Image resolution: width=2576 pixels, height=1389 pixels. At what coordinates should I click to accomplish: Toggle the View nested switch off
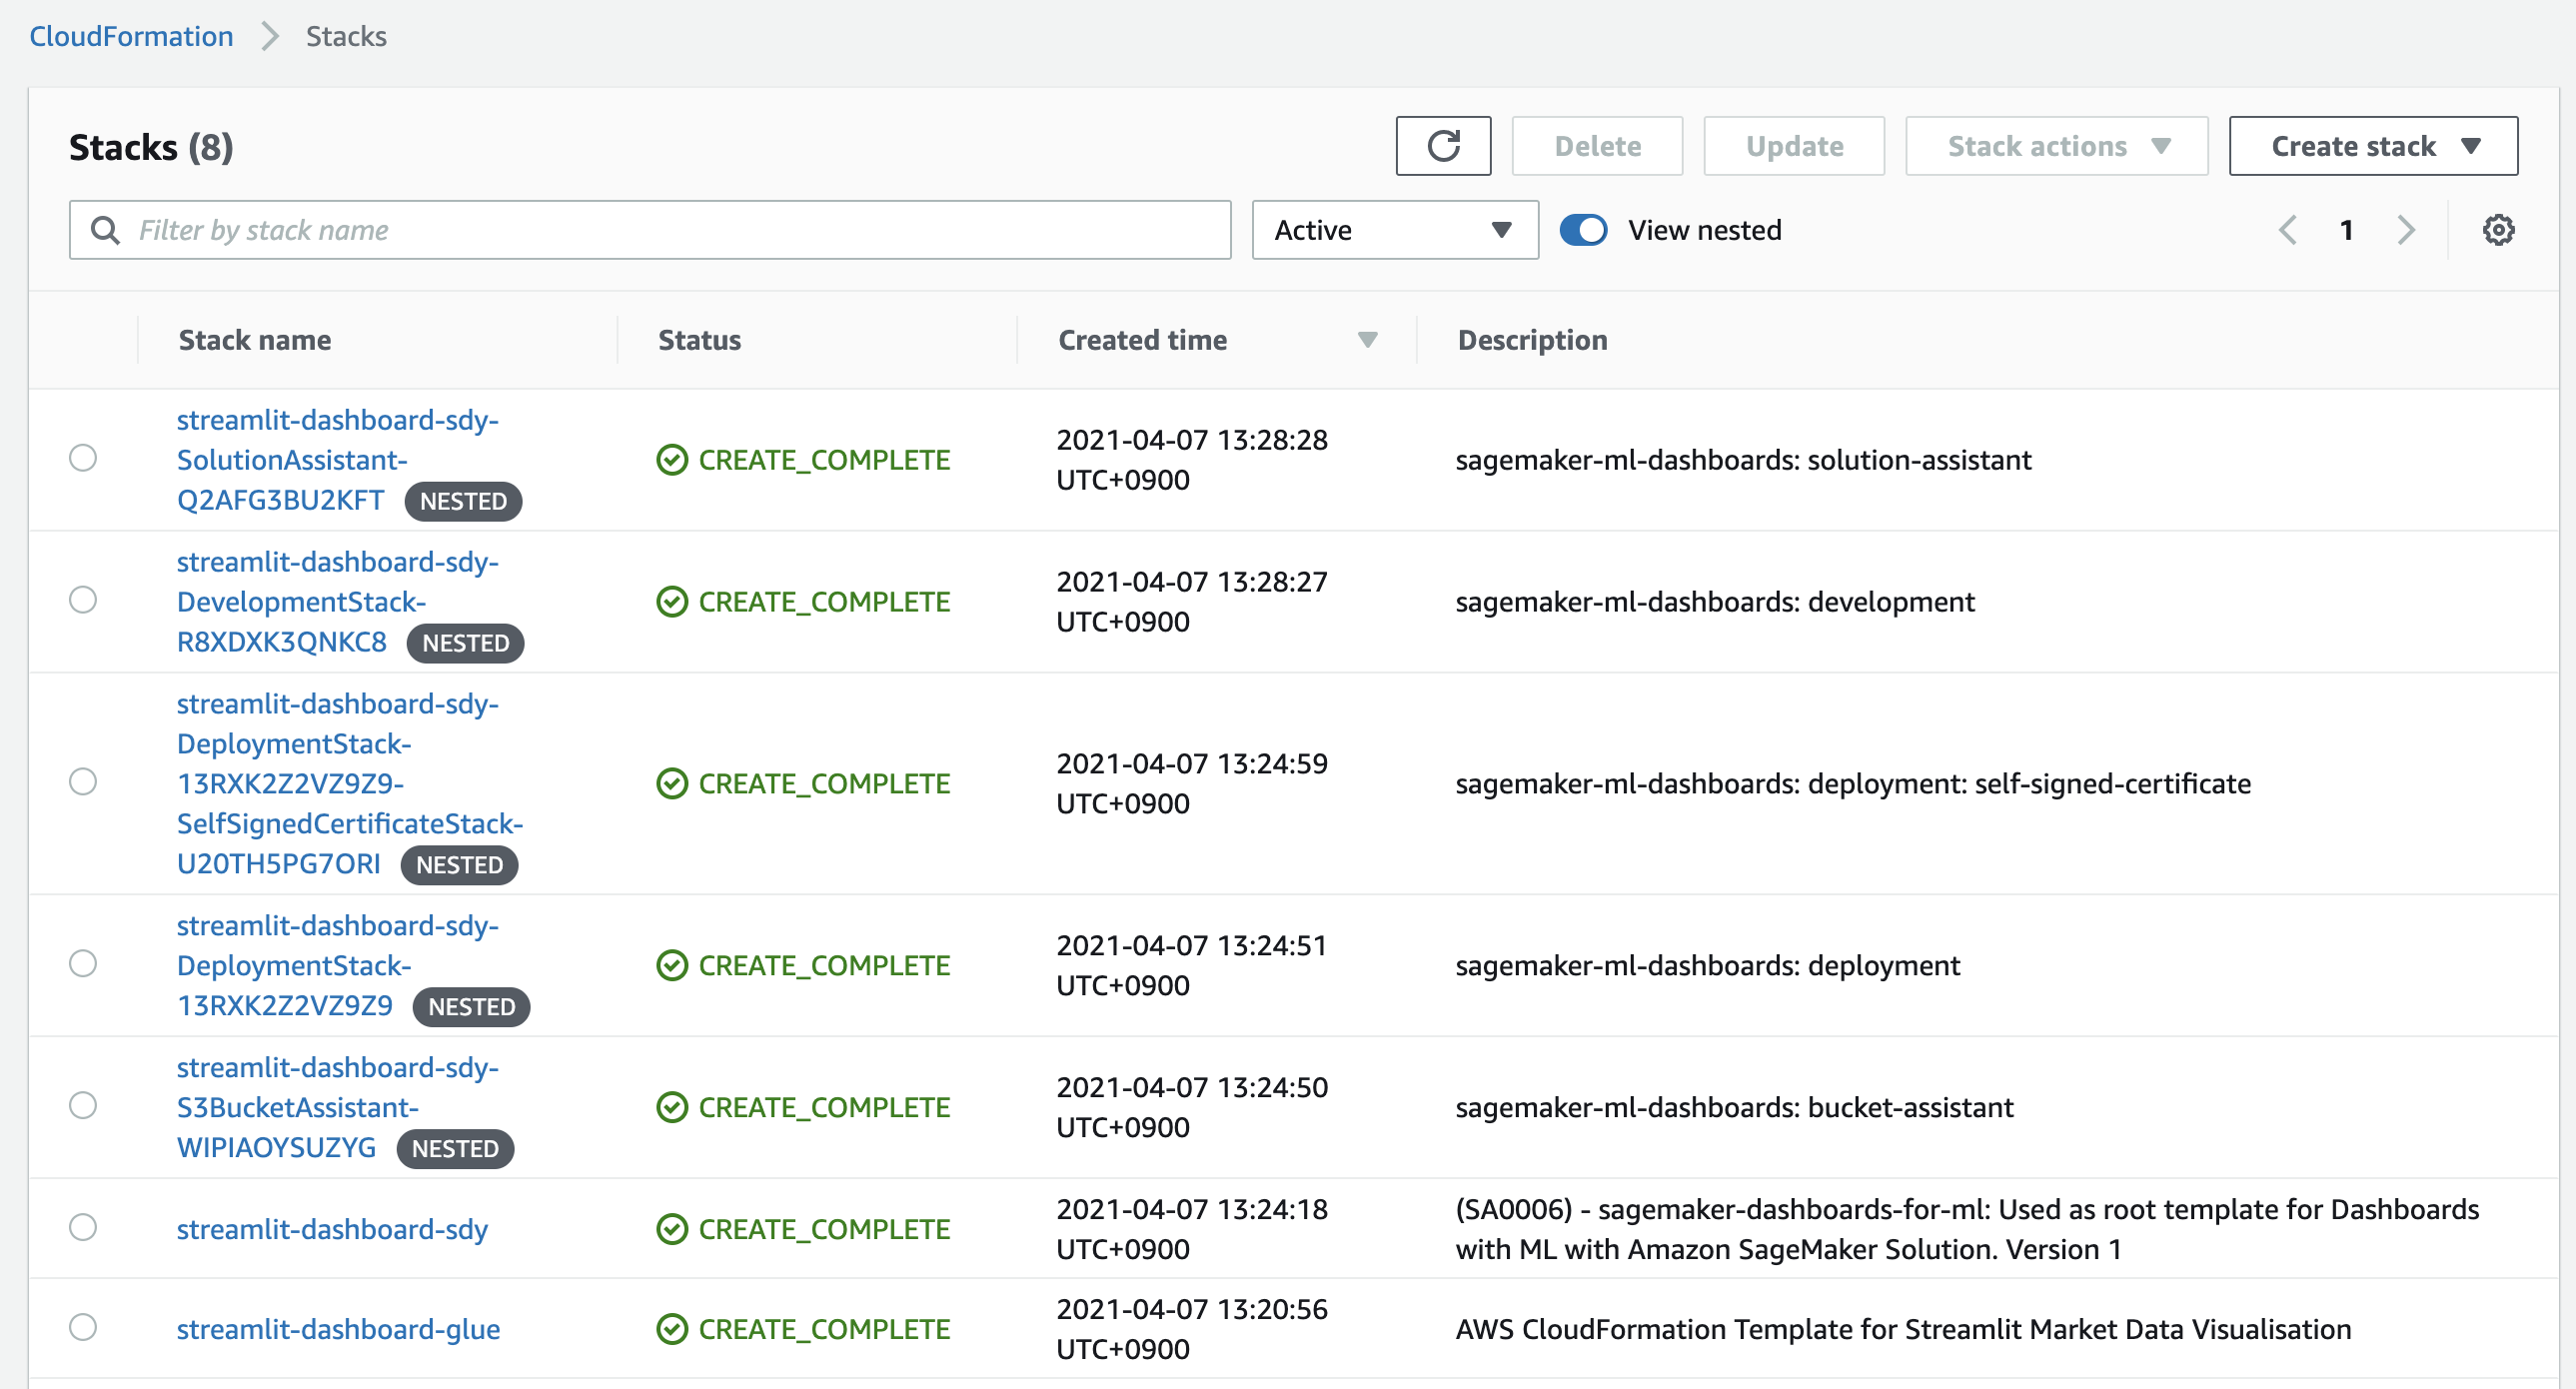(1583, 230)
